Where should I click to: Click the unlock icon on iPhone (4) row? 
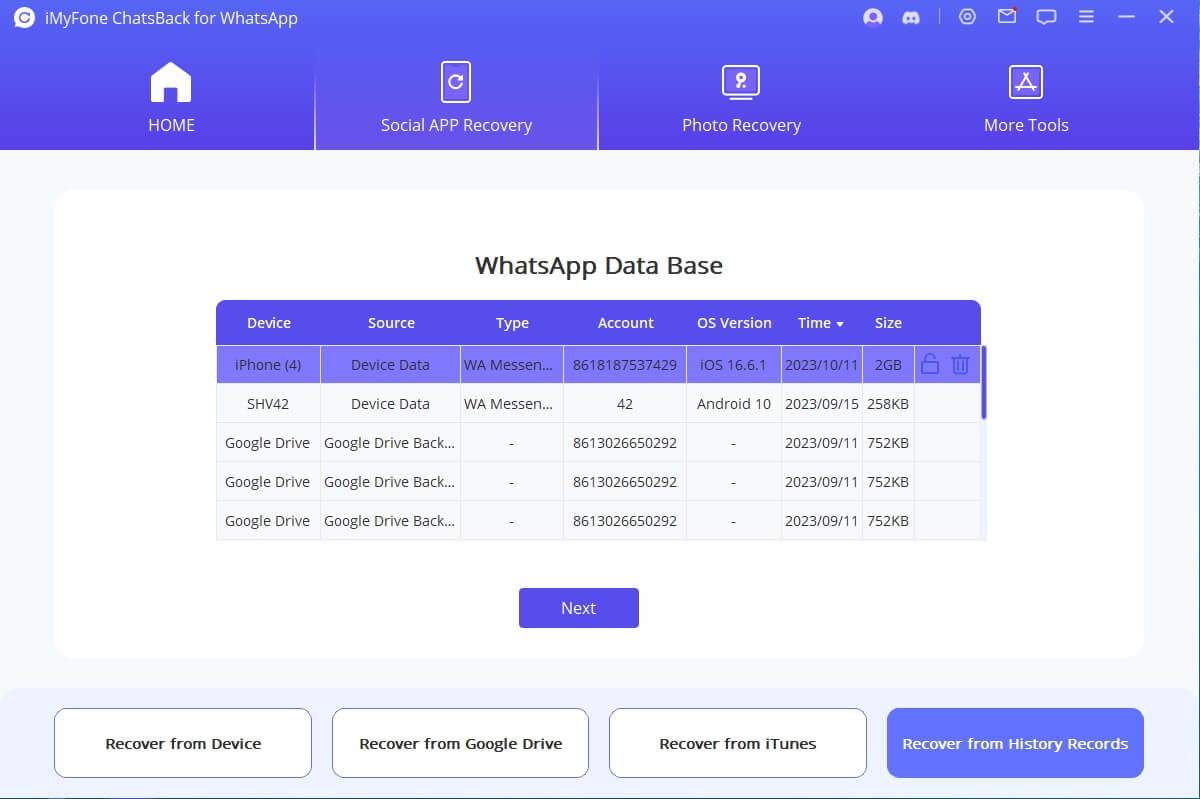(x=929, y=365)
